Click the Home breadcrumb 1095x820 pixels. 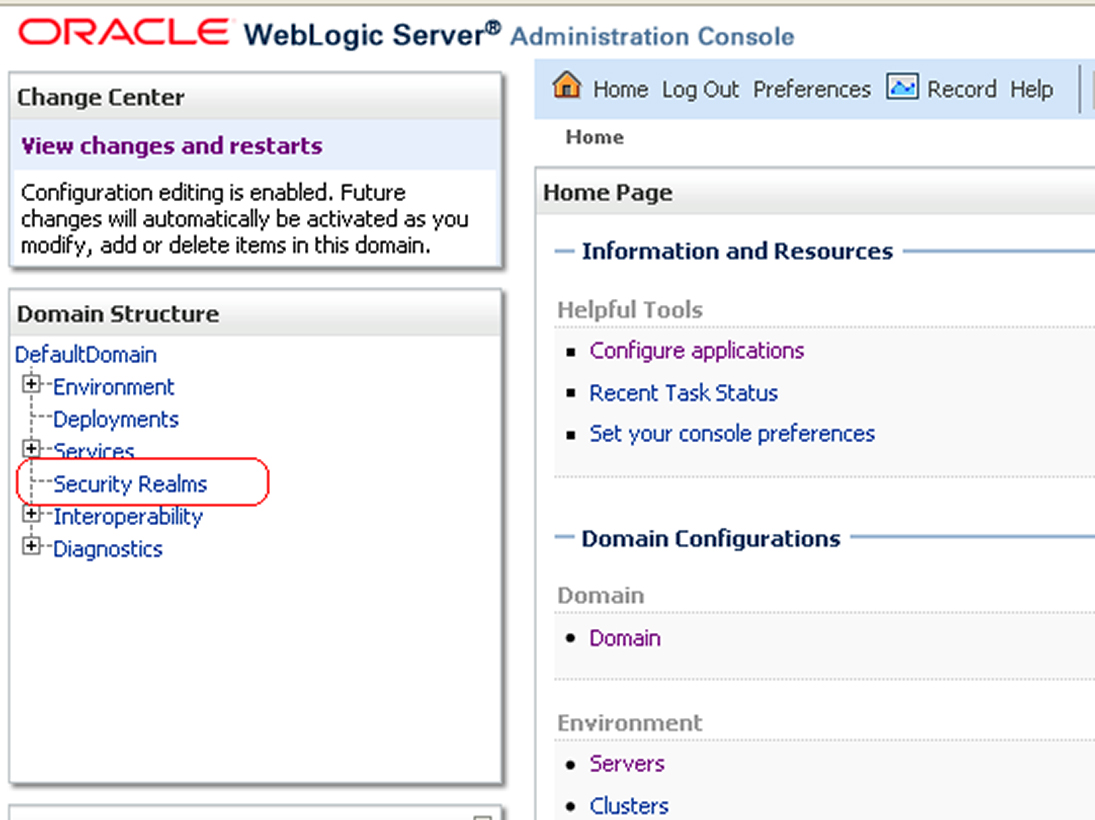(594, 137)
